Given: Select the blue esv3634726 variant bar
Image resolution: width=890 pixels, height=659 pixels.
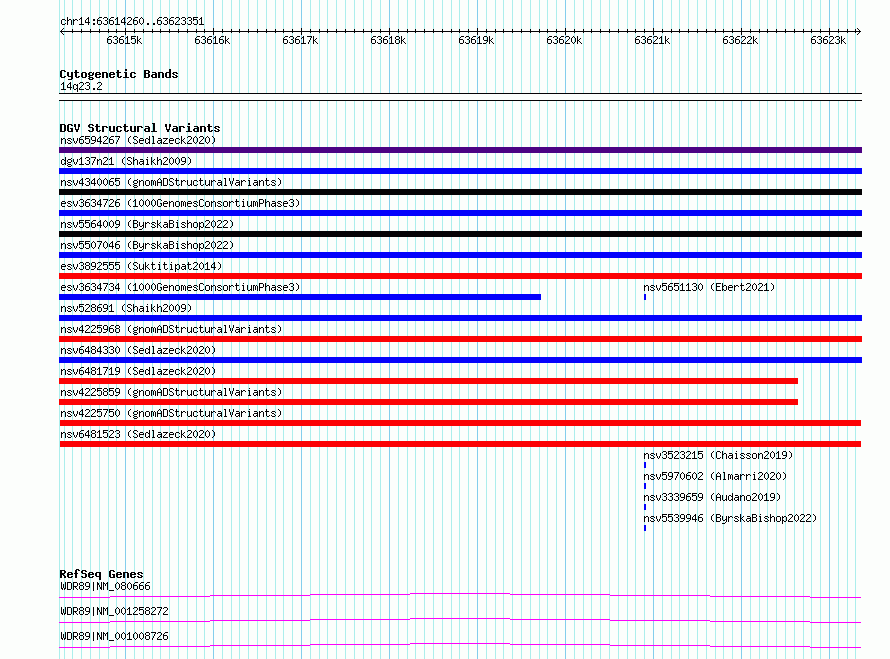Looking at the screenshot, I should point(460,213).
